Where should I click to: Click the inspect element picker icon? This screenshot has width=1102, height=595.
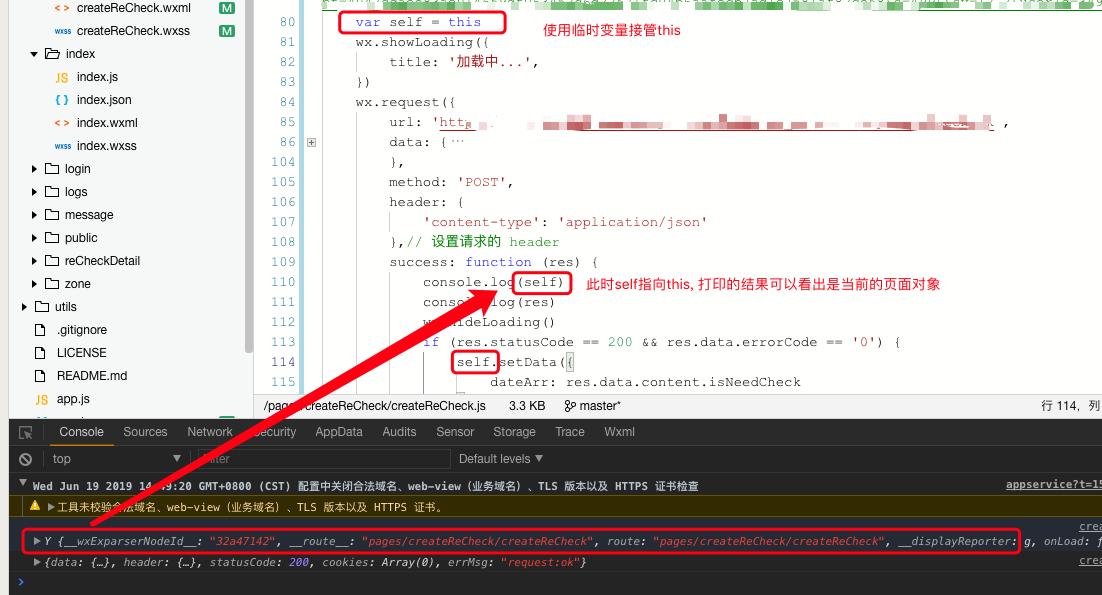26,433
